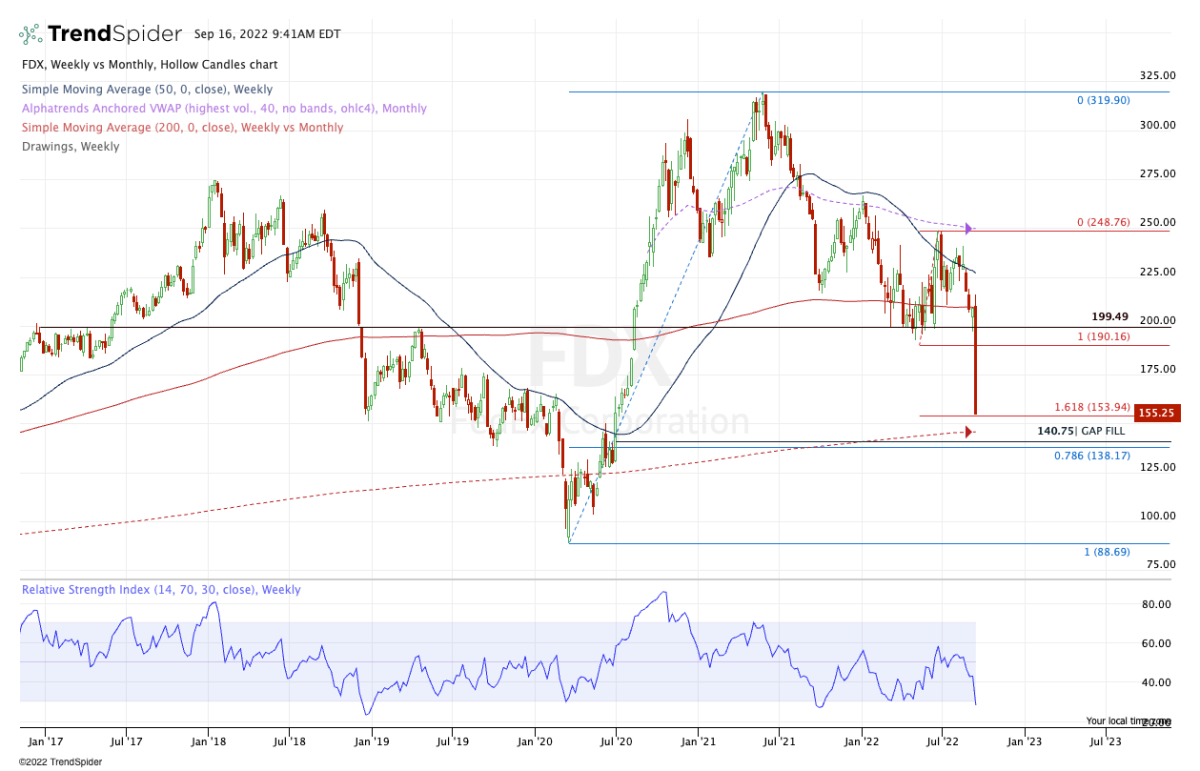Select the Simple Moving Average 50 legend entry
The image size is (1200, 771).
[147, 88]
